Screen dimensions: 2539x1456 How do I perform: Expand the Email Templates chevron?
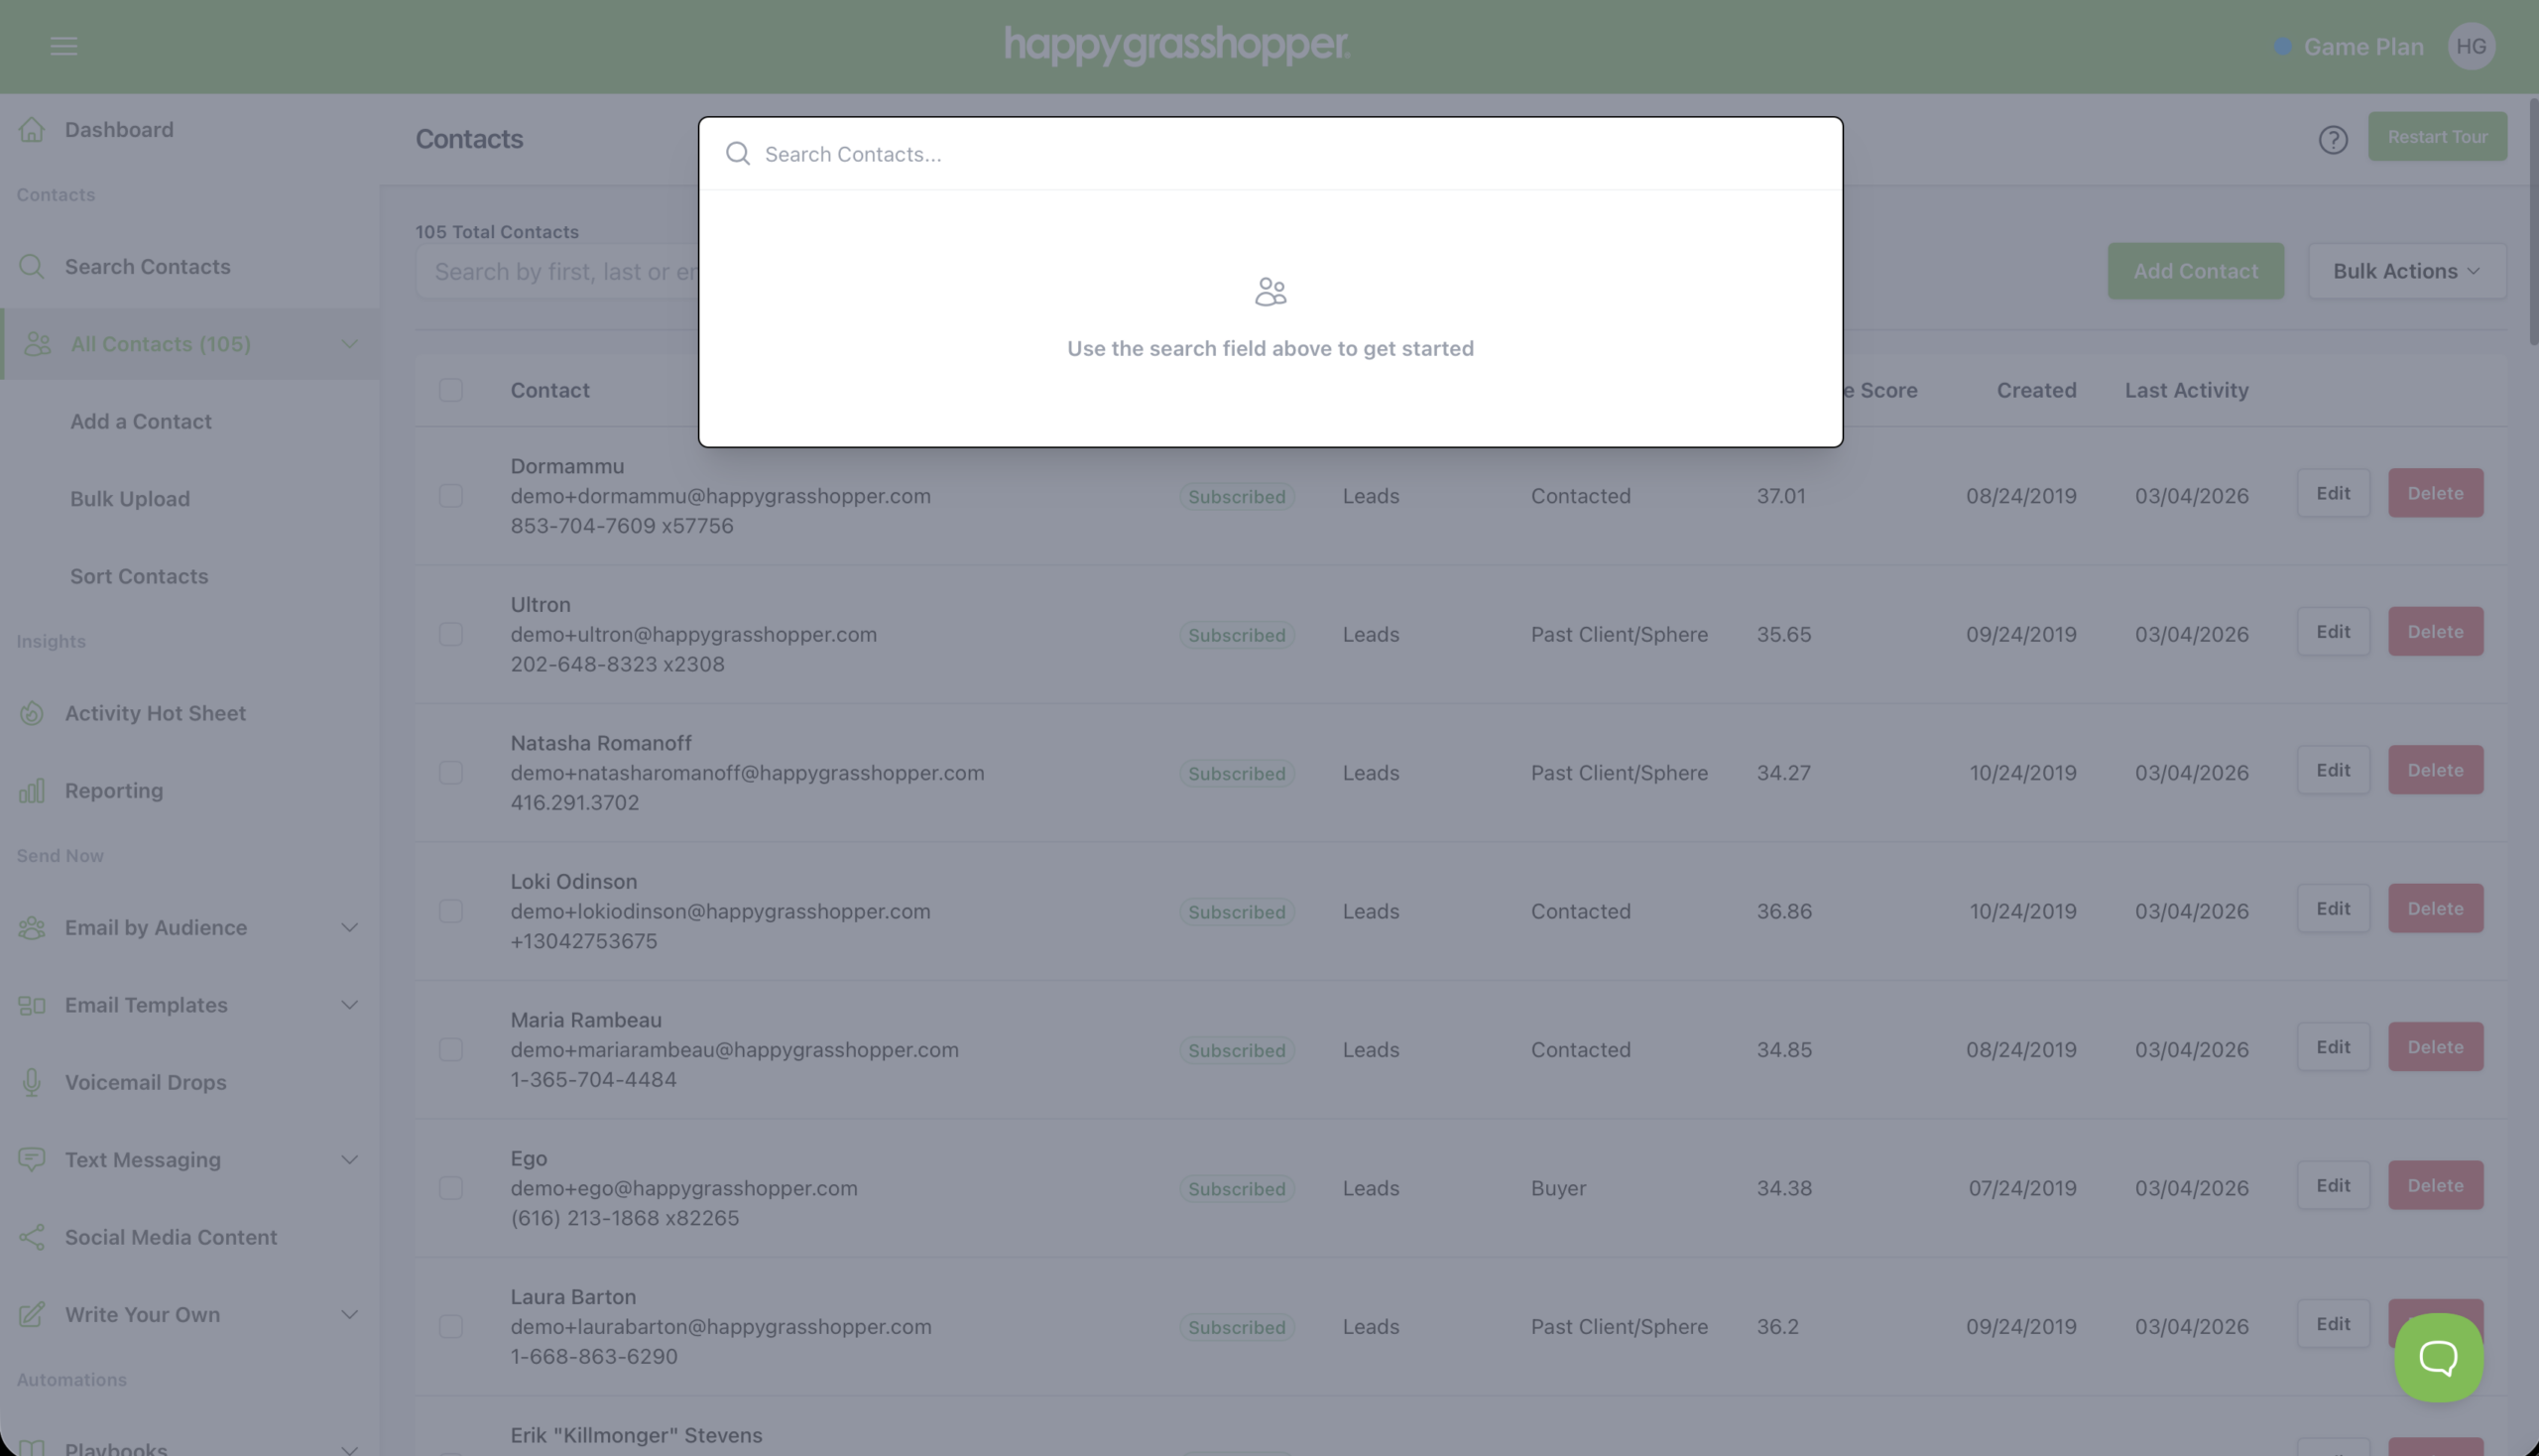(x=349, y=1005)
